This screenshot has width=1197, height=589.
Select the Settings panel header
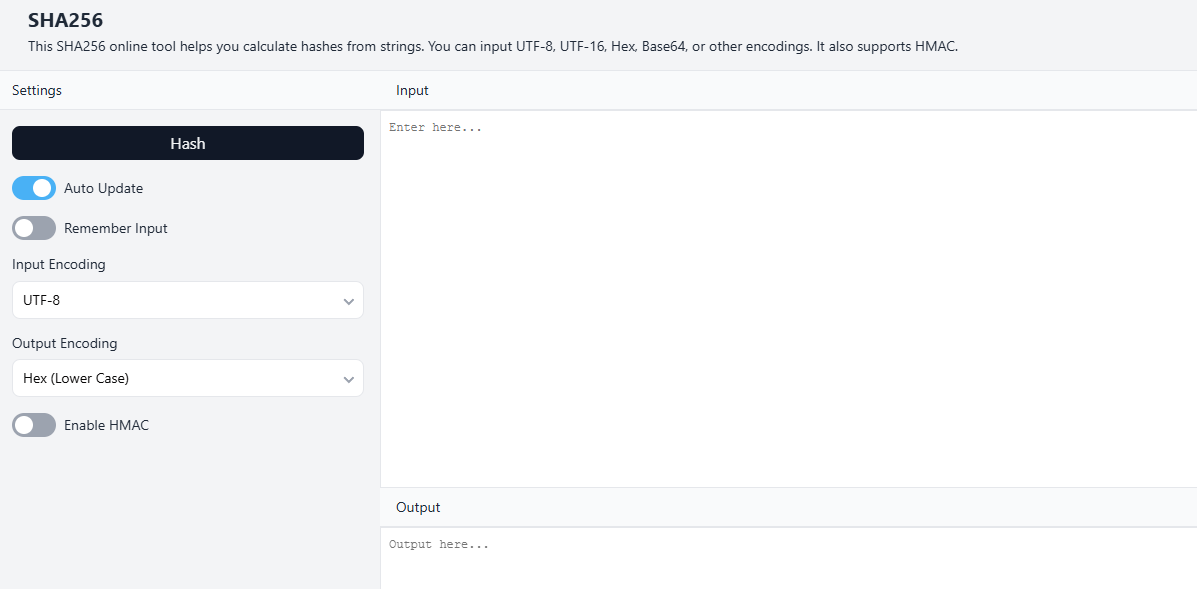point(37,90)
